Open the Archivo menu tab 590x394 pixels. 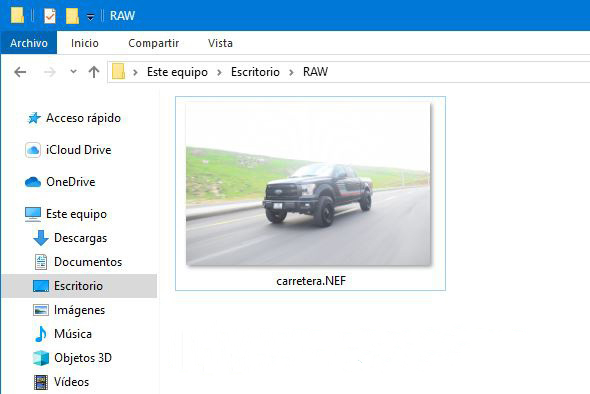tap(29, 43)
